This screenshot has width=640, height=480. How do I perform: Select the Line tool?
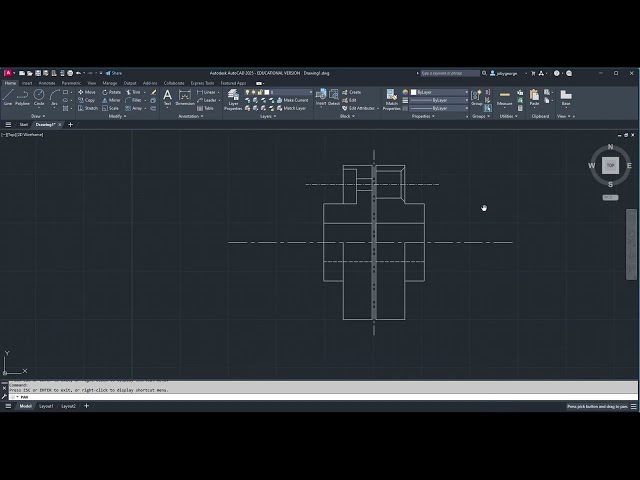[x=8, y=97]
